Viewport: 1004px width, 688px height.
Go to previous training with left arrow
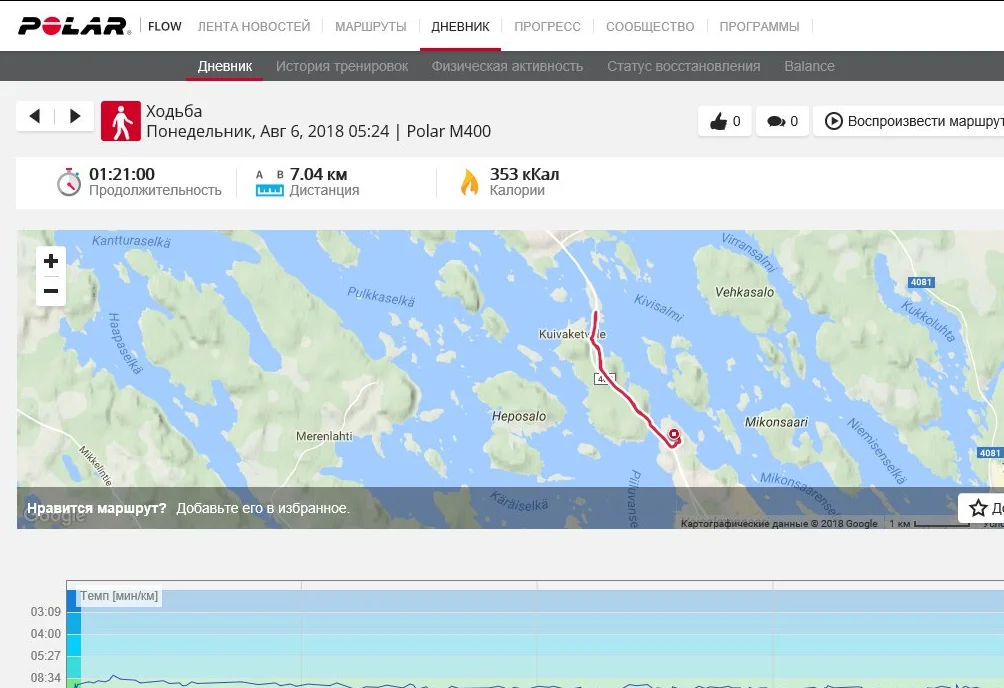point(35,116)
